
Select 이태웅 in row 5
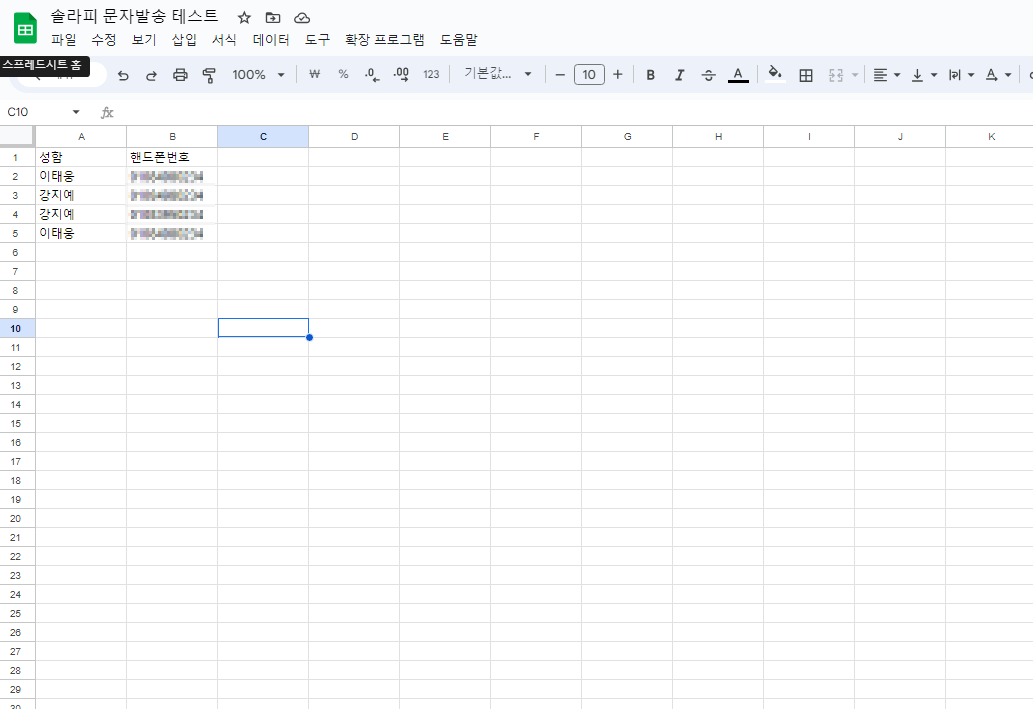pos(81,233)
